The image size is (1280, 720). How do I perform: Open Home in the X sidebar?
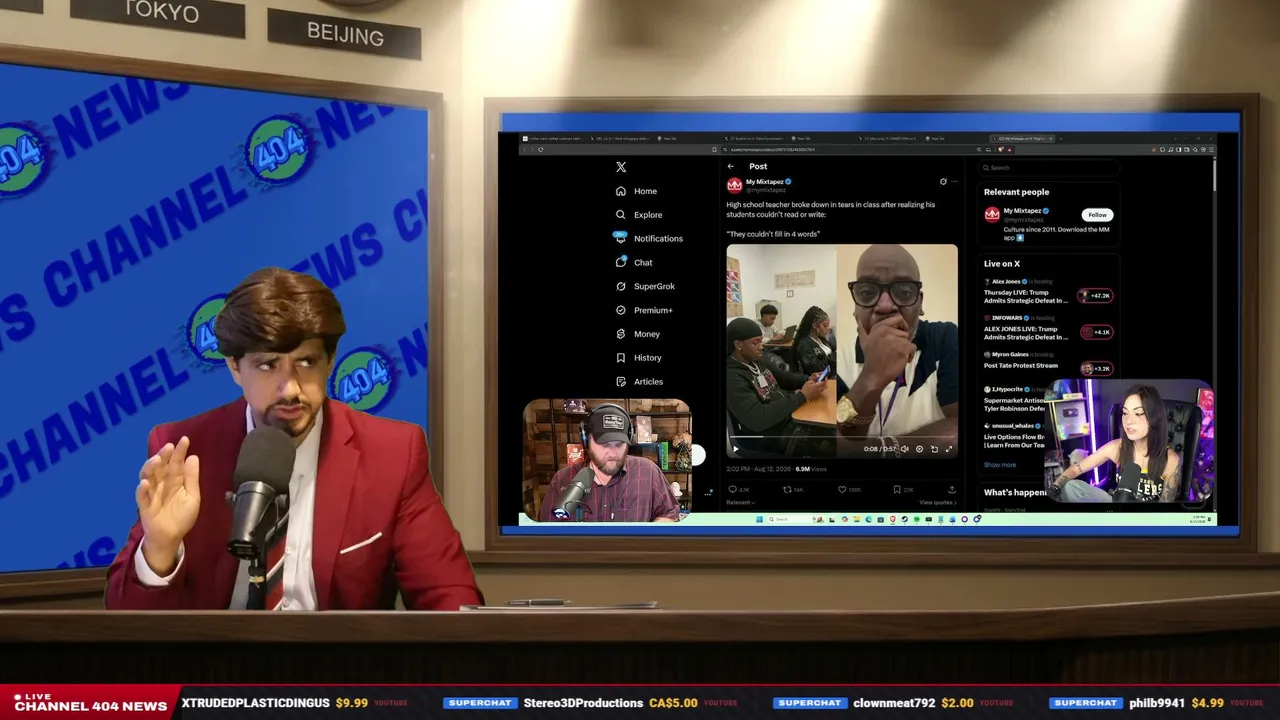coord(636,191)
